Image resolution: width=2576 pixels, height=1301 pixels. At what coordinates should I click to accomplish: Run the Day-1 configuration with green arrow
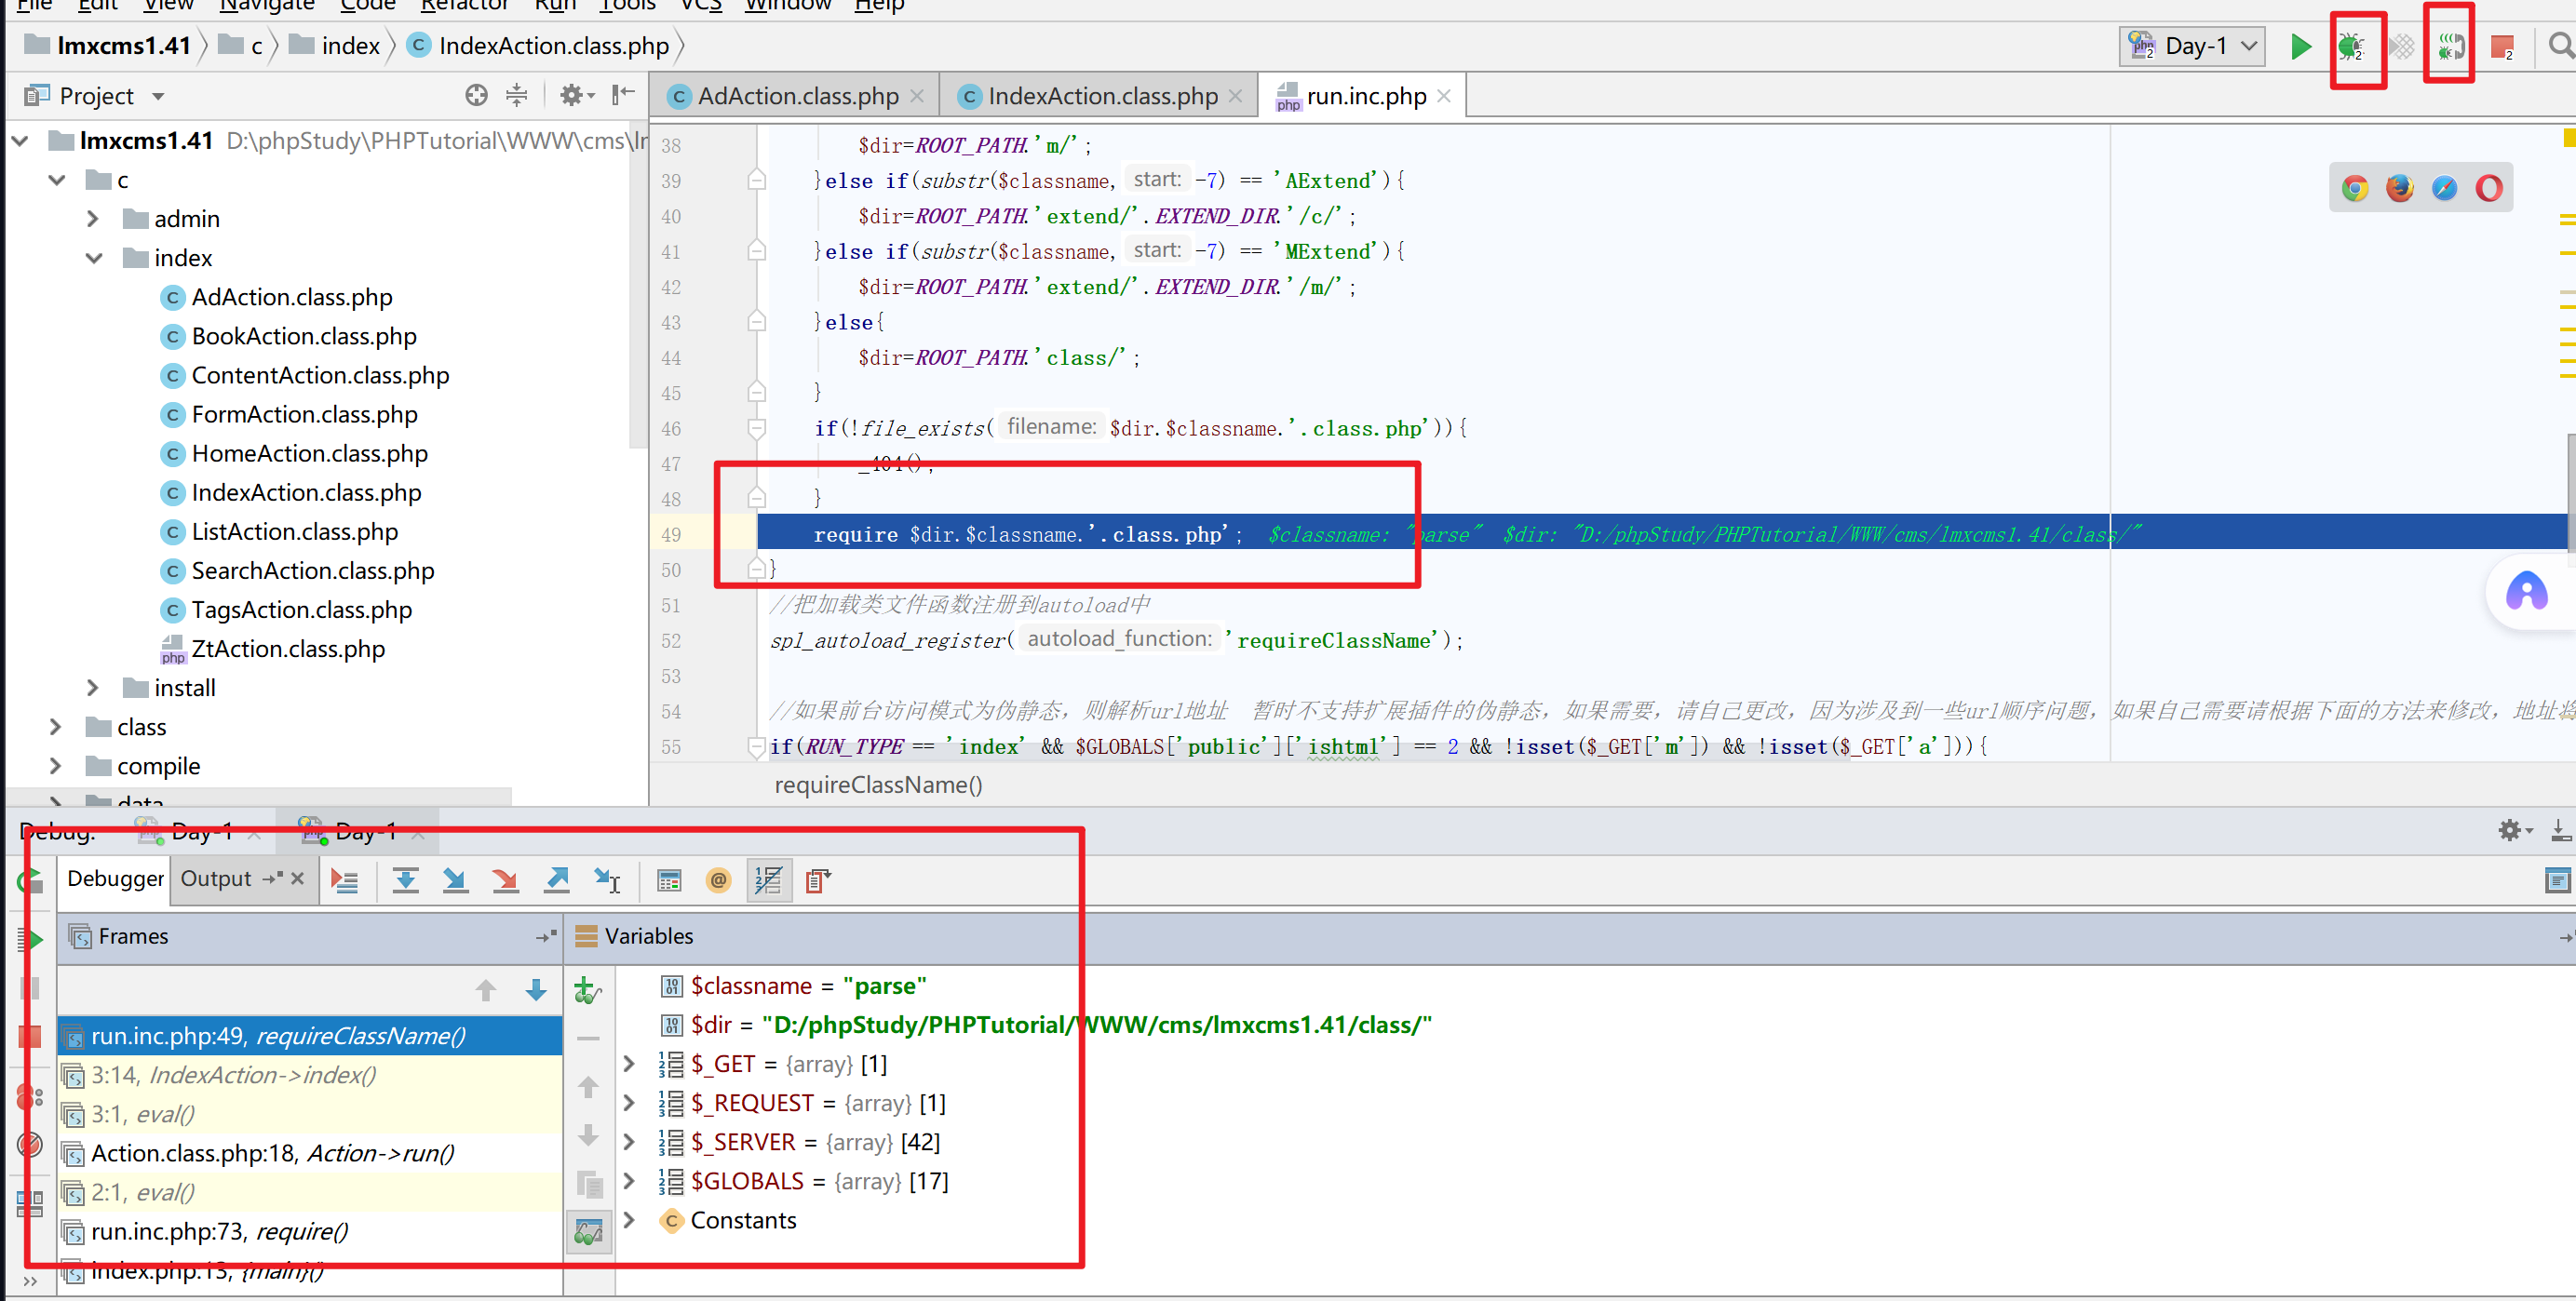tap(2301, 46)
